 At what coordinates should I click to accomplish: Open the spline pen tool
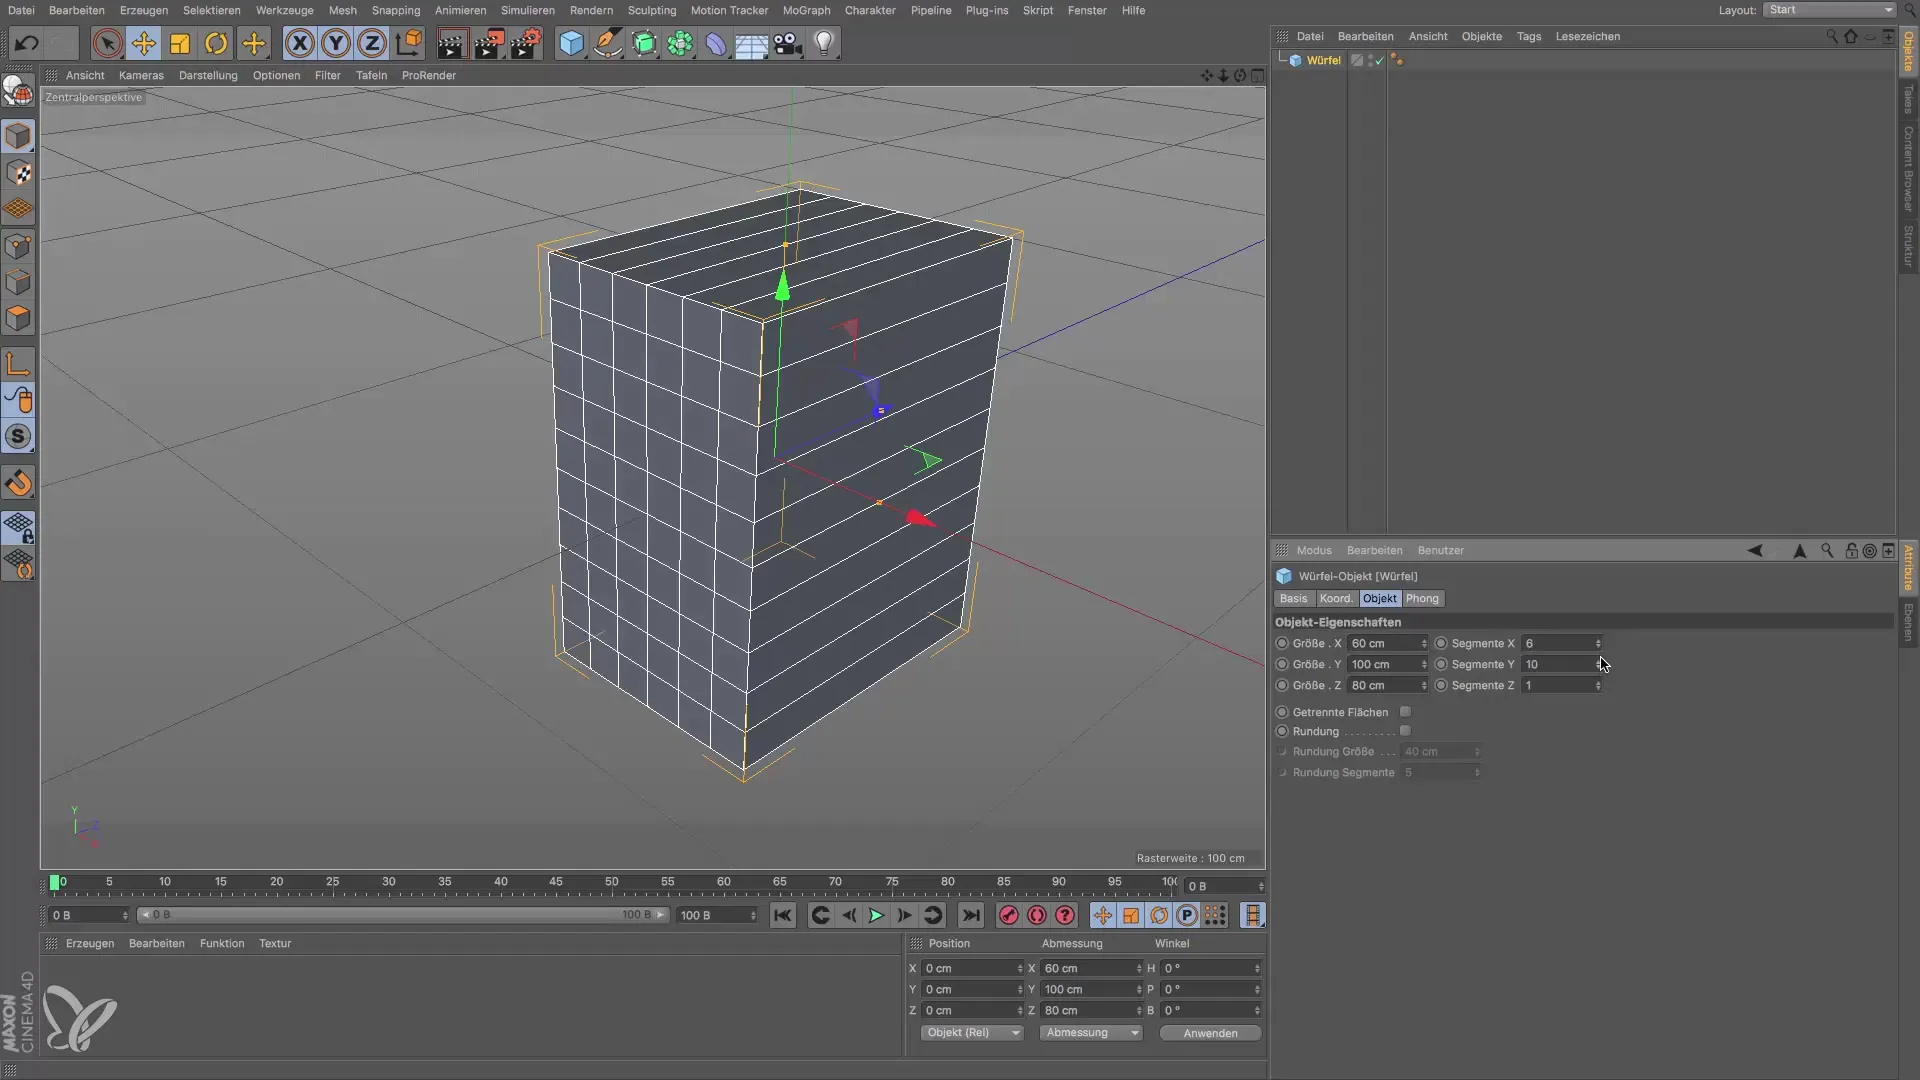click(607, 44)
